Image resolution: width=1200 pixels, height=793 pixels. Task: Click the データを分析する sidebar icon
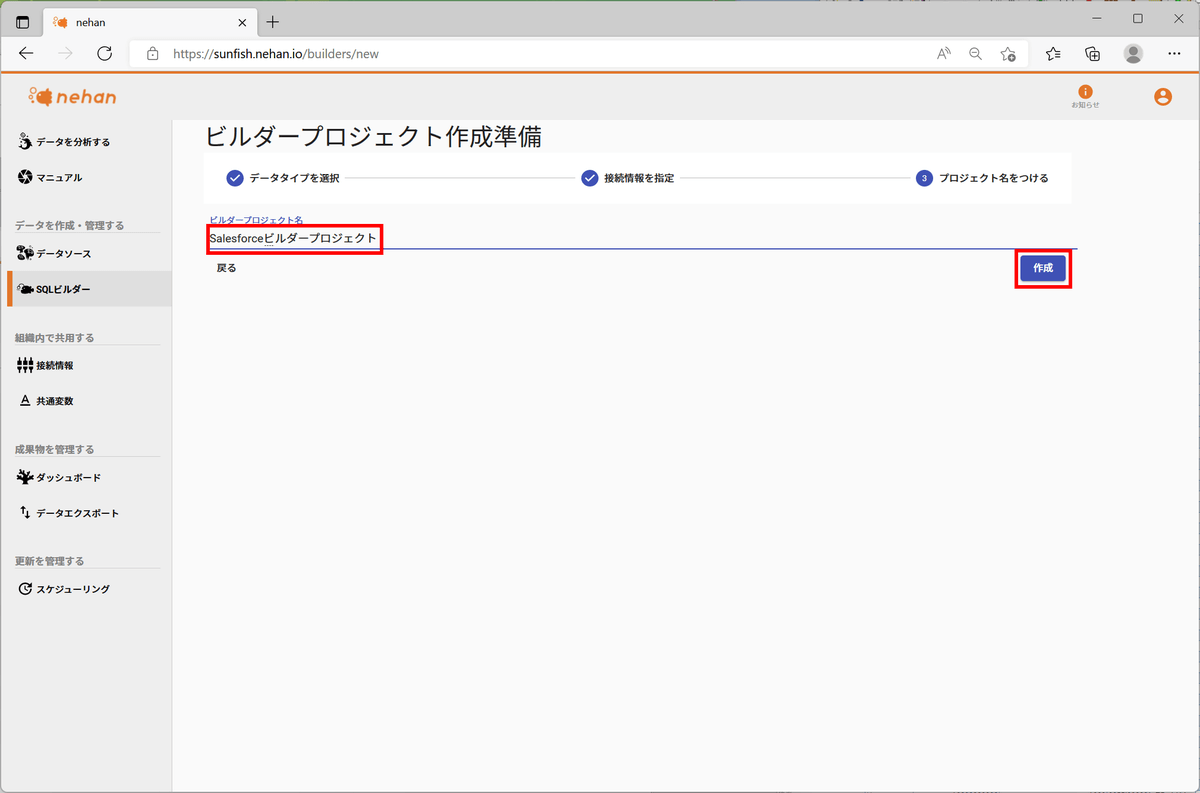click(25, 142)
